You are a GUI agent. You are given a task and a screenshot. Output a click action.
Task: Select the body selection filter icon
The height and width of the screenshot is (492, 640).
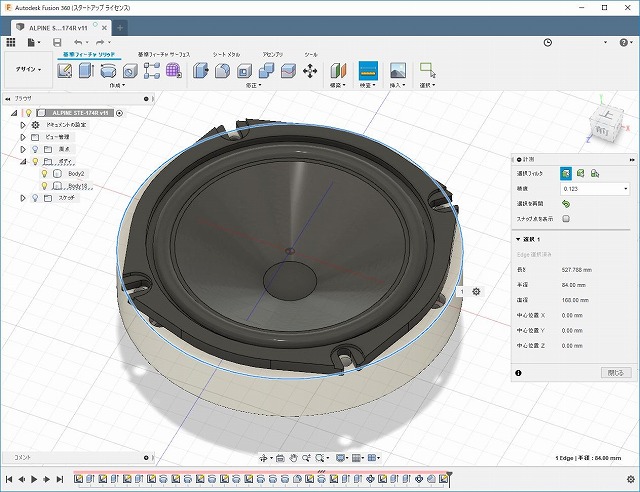tap(580, 174)
